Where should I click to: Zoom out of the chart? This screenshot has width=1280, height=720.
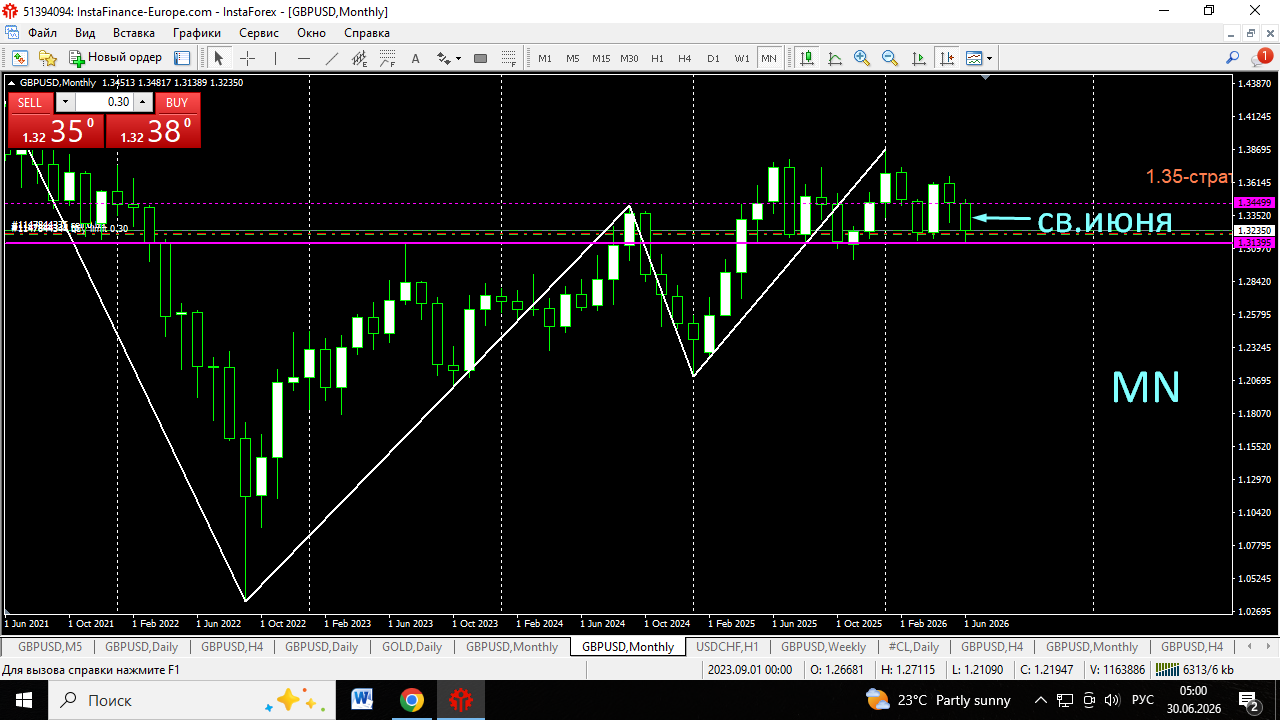click(890, 58)
